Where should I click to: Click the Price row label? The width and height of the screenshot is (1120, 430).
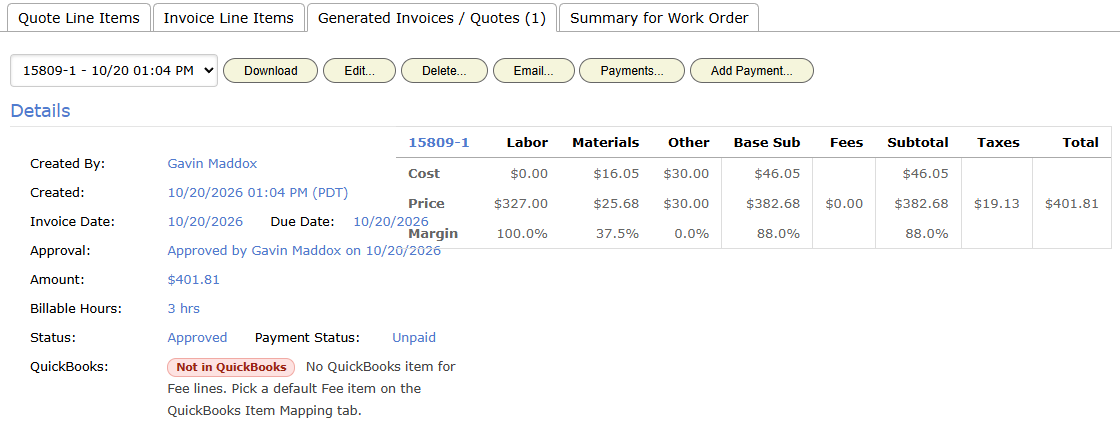click(426, 204)
